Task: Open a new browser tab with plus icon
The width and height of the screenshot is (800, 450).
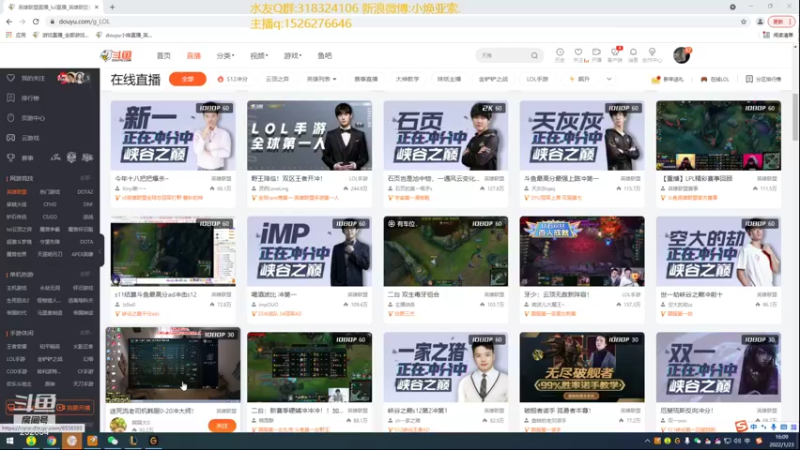Action: (112, 7)
